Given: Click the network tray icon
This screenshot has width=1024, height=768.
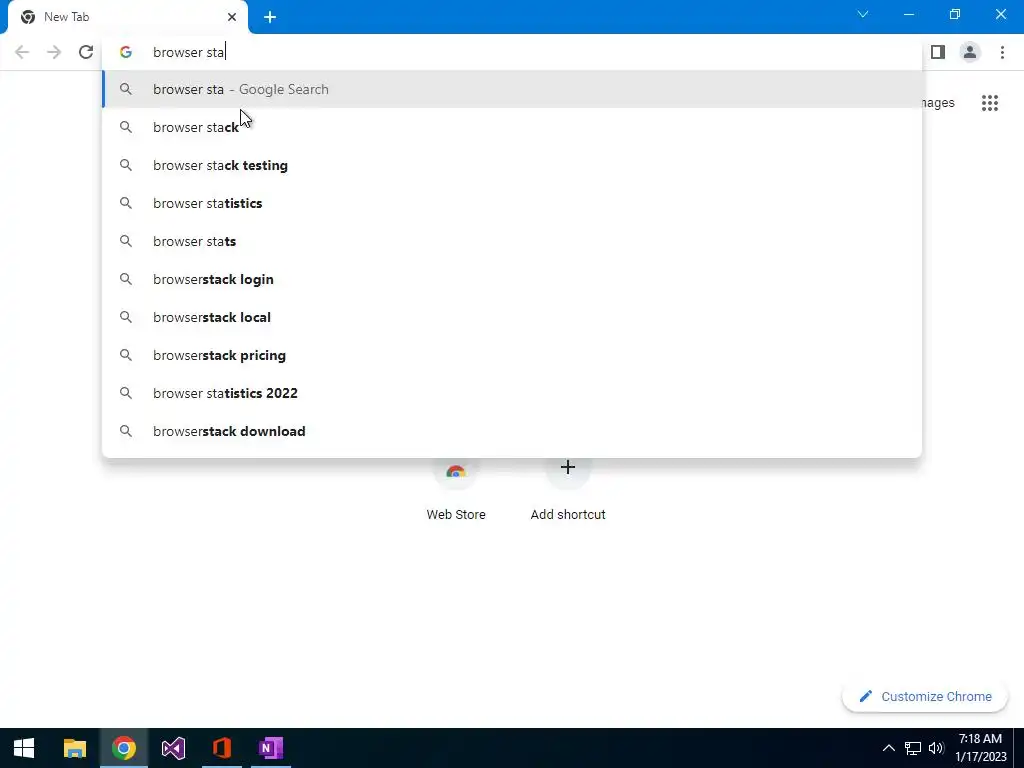Looking at the screenshot, I should (912, 748).
